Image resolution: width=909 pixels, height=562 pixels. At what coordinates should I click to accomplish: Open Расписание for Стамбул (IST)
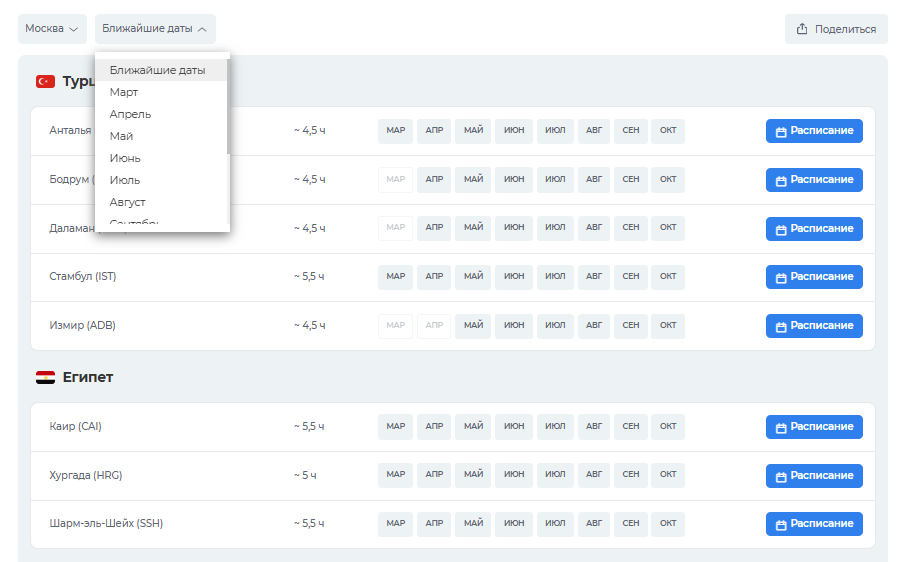[814, 277]
